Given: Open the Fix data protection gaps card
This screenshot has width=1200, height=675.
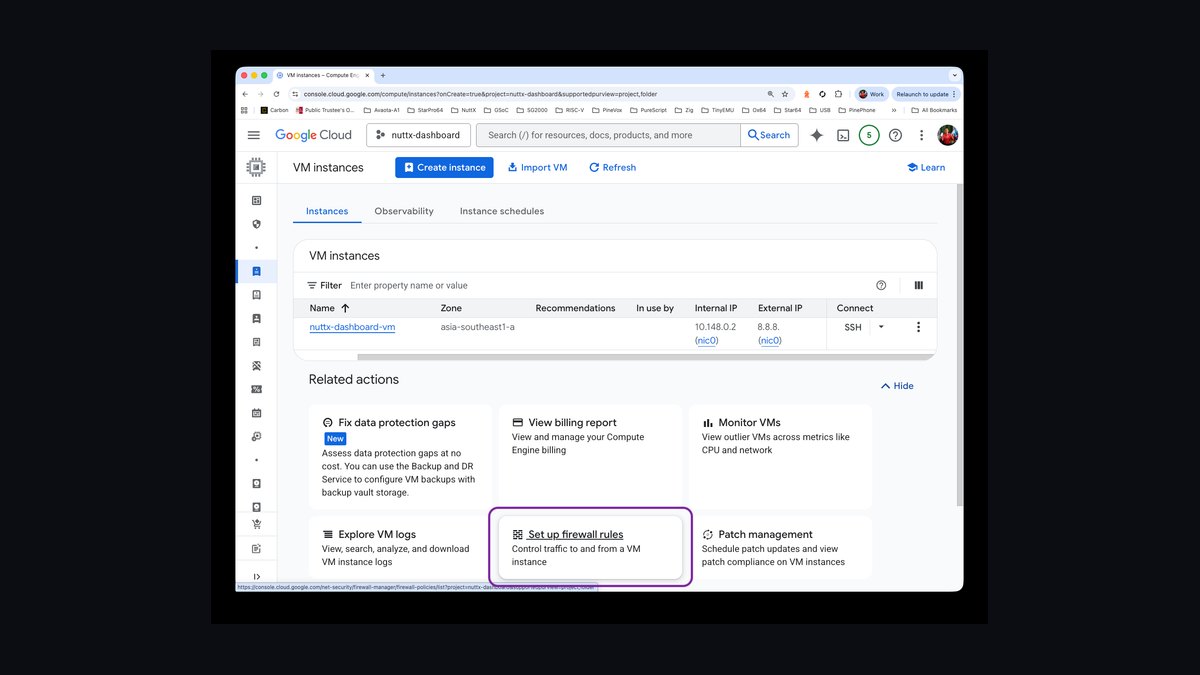Looking at the screenshot, I should point(400,456).
